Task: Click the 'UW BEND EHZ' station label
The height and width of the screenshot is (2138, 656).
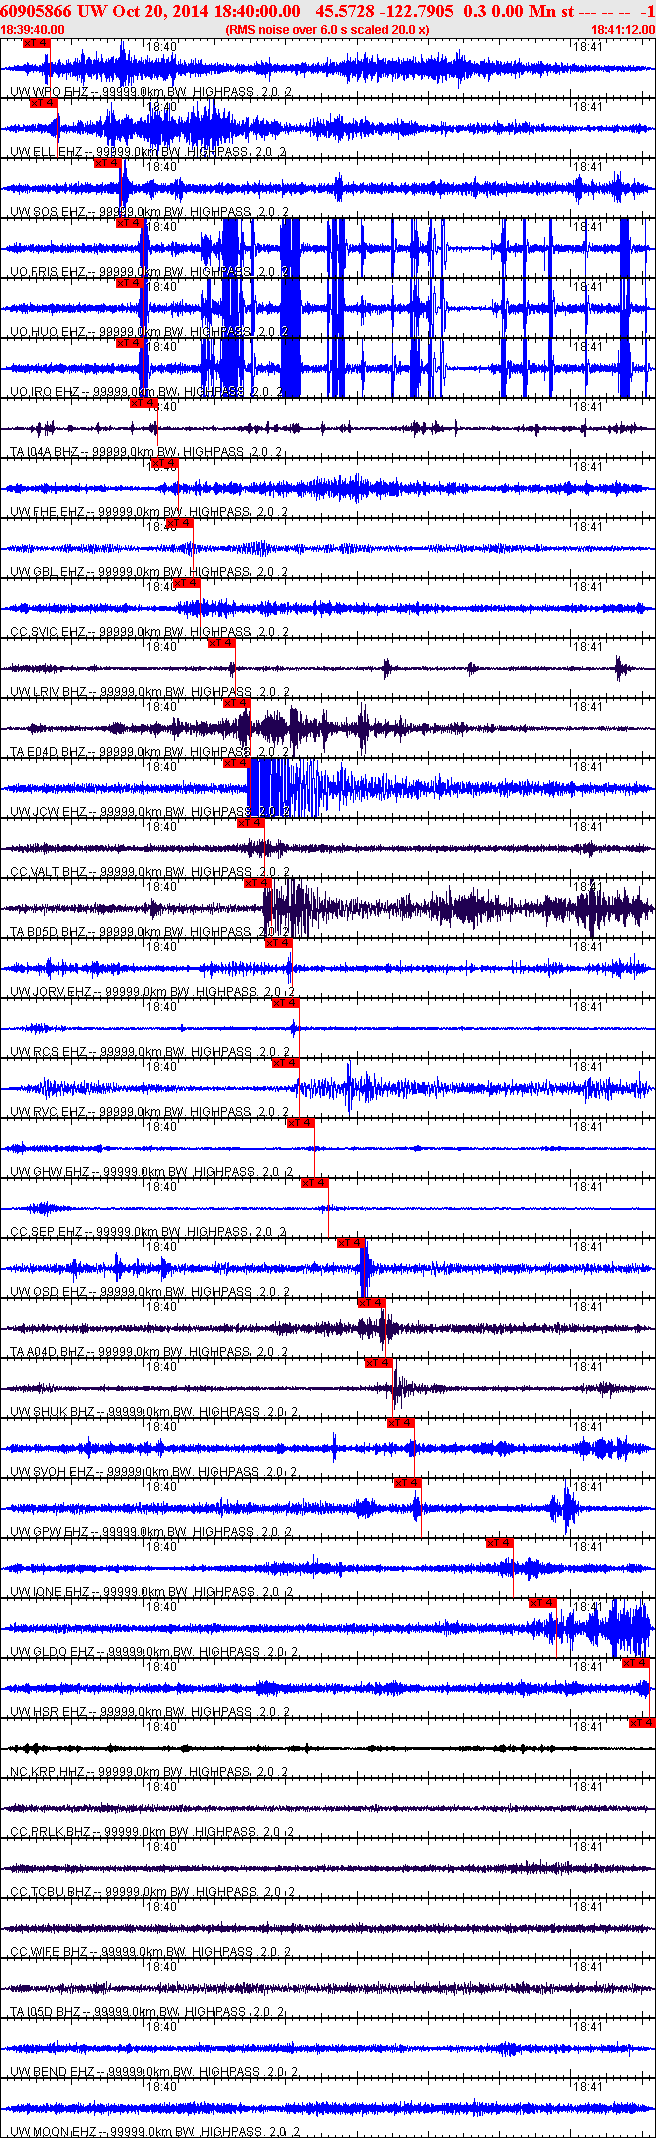Action: pos(52,2072)
